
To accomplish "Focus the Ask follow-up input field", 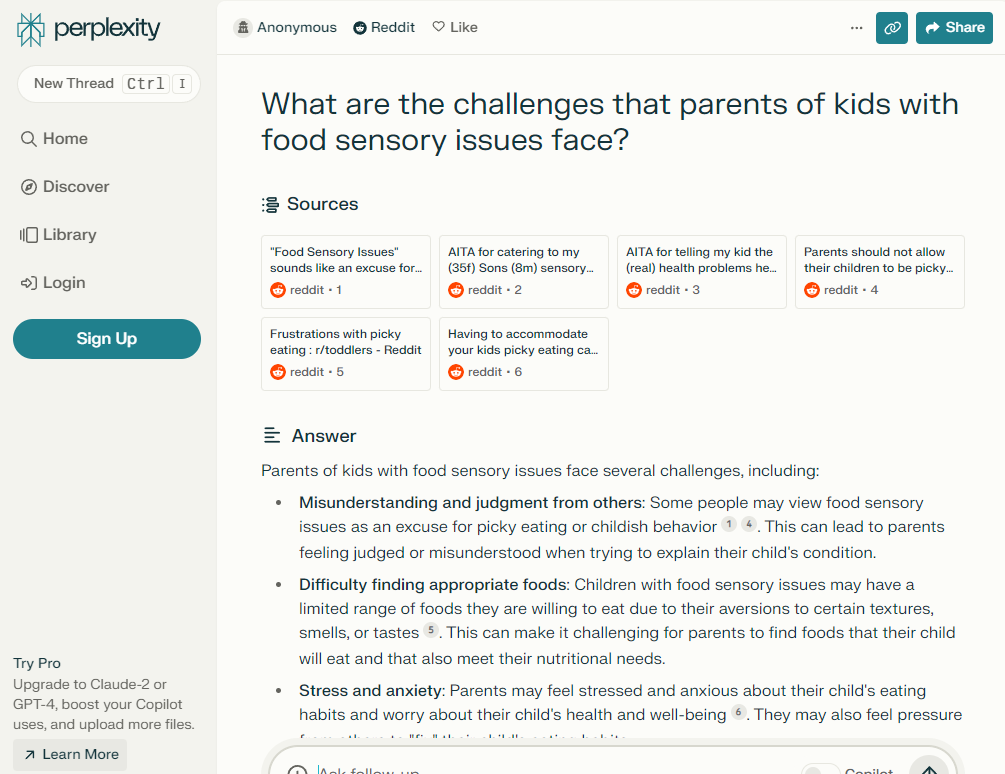I will (x=551, y=769).
